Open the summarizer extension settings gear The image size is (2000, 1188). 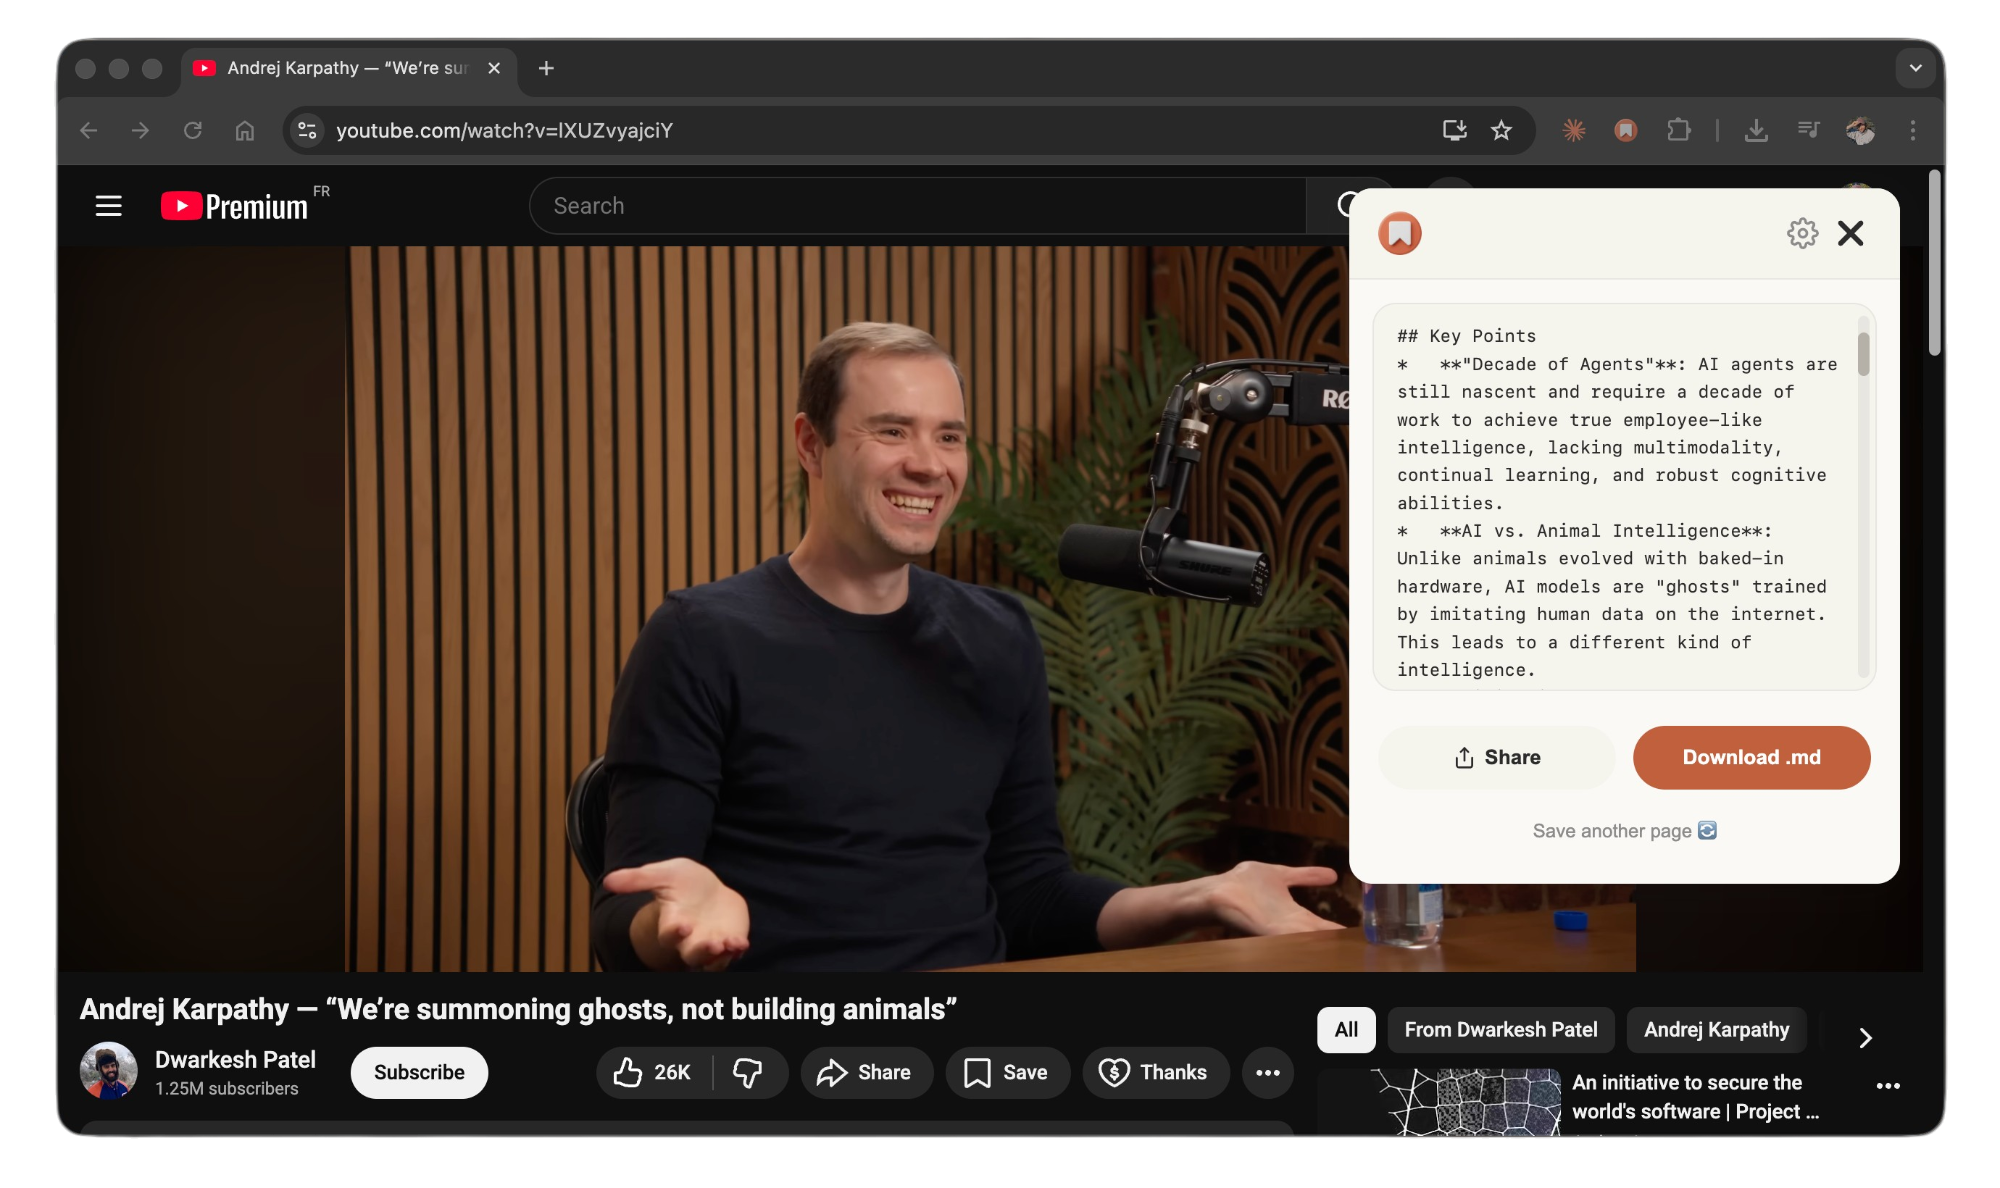[1803, 233]
